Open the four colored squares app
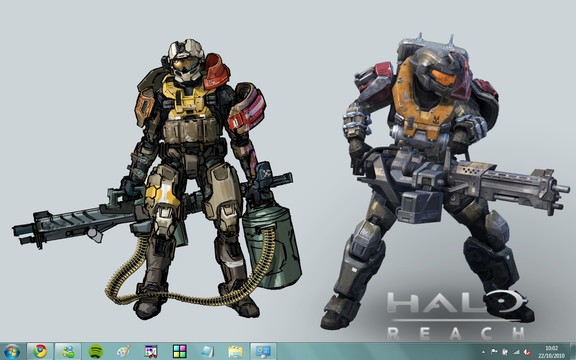The width and height of the screenshot is (576, 360). (180, 352)
